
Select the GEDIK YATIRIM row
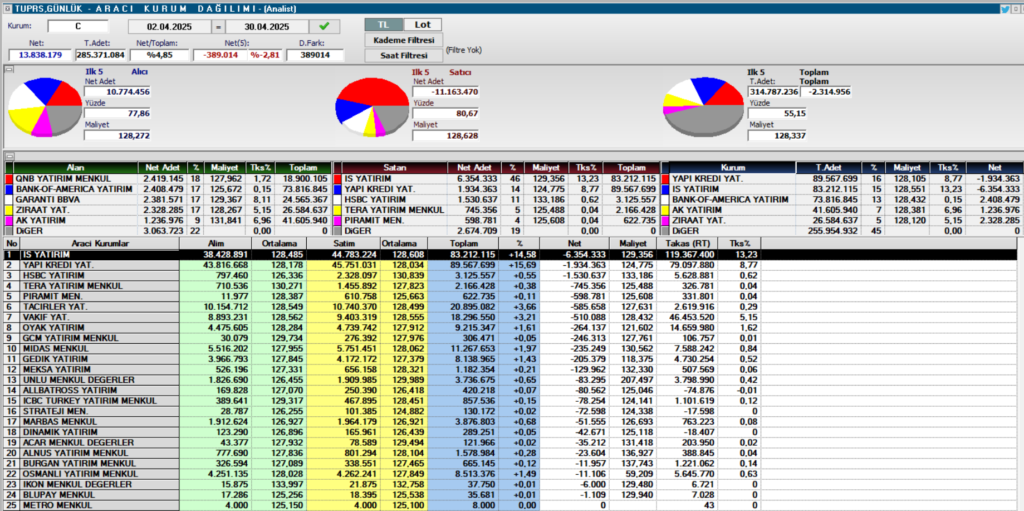point(509,359)
